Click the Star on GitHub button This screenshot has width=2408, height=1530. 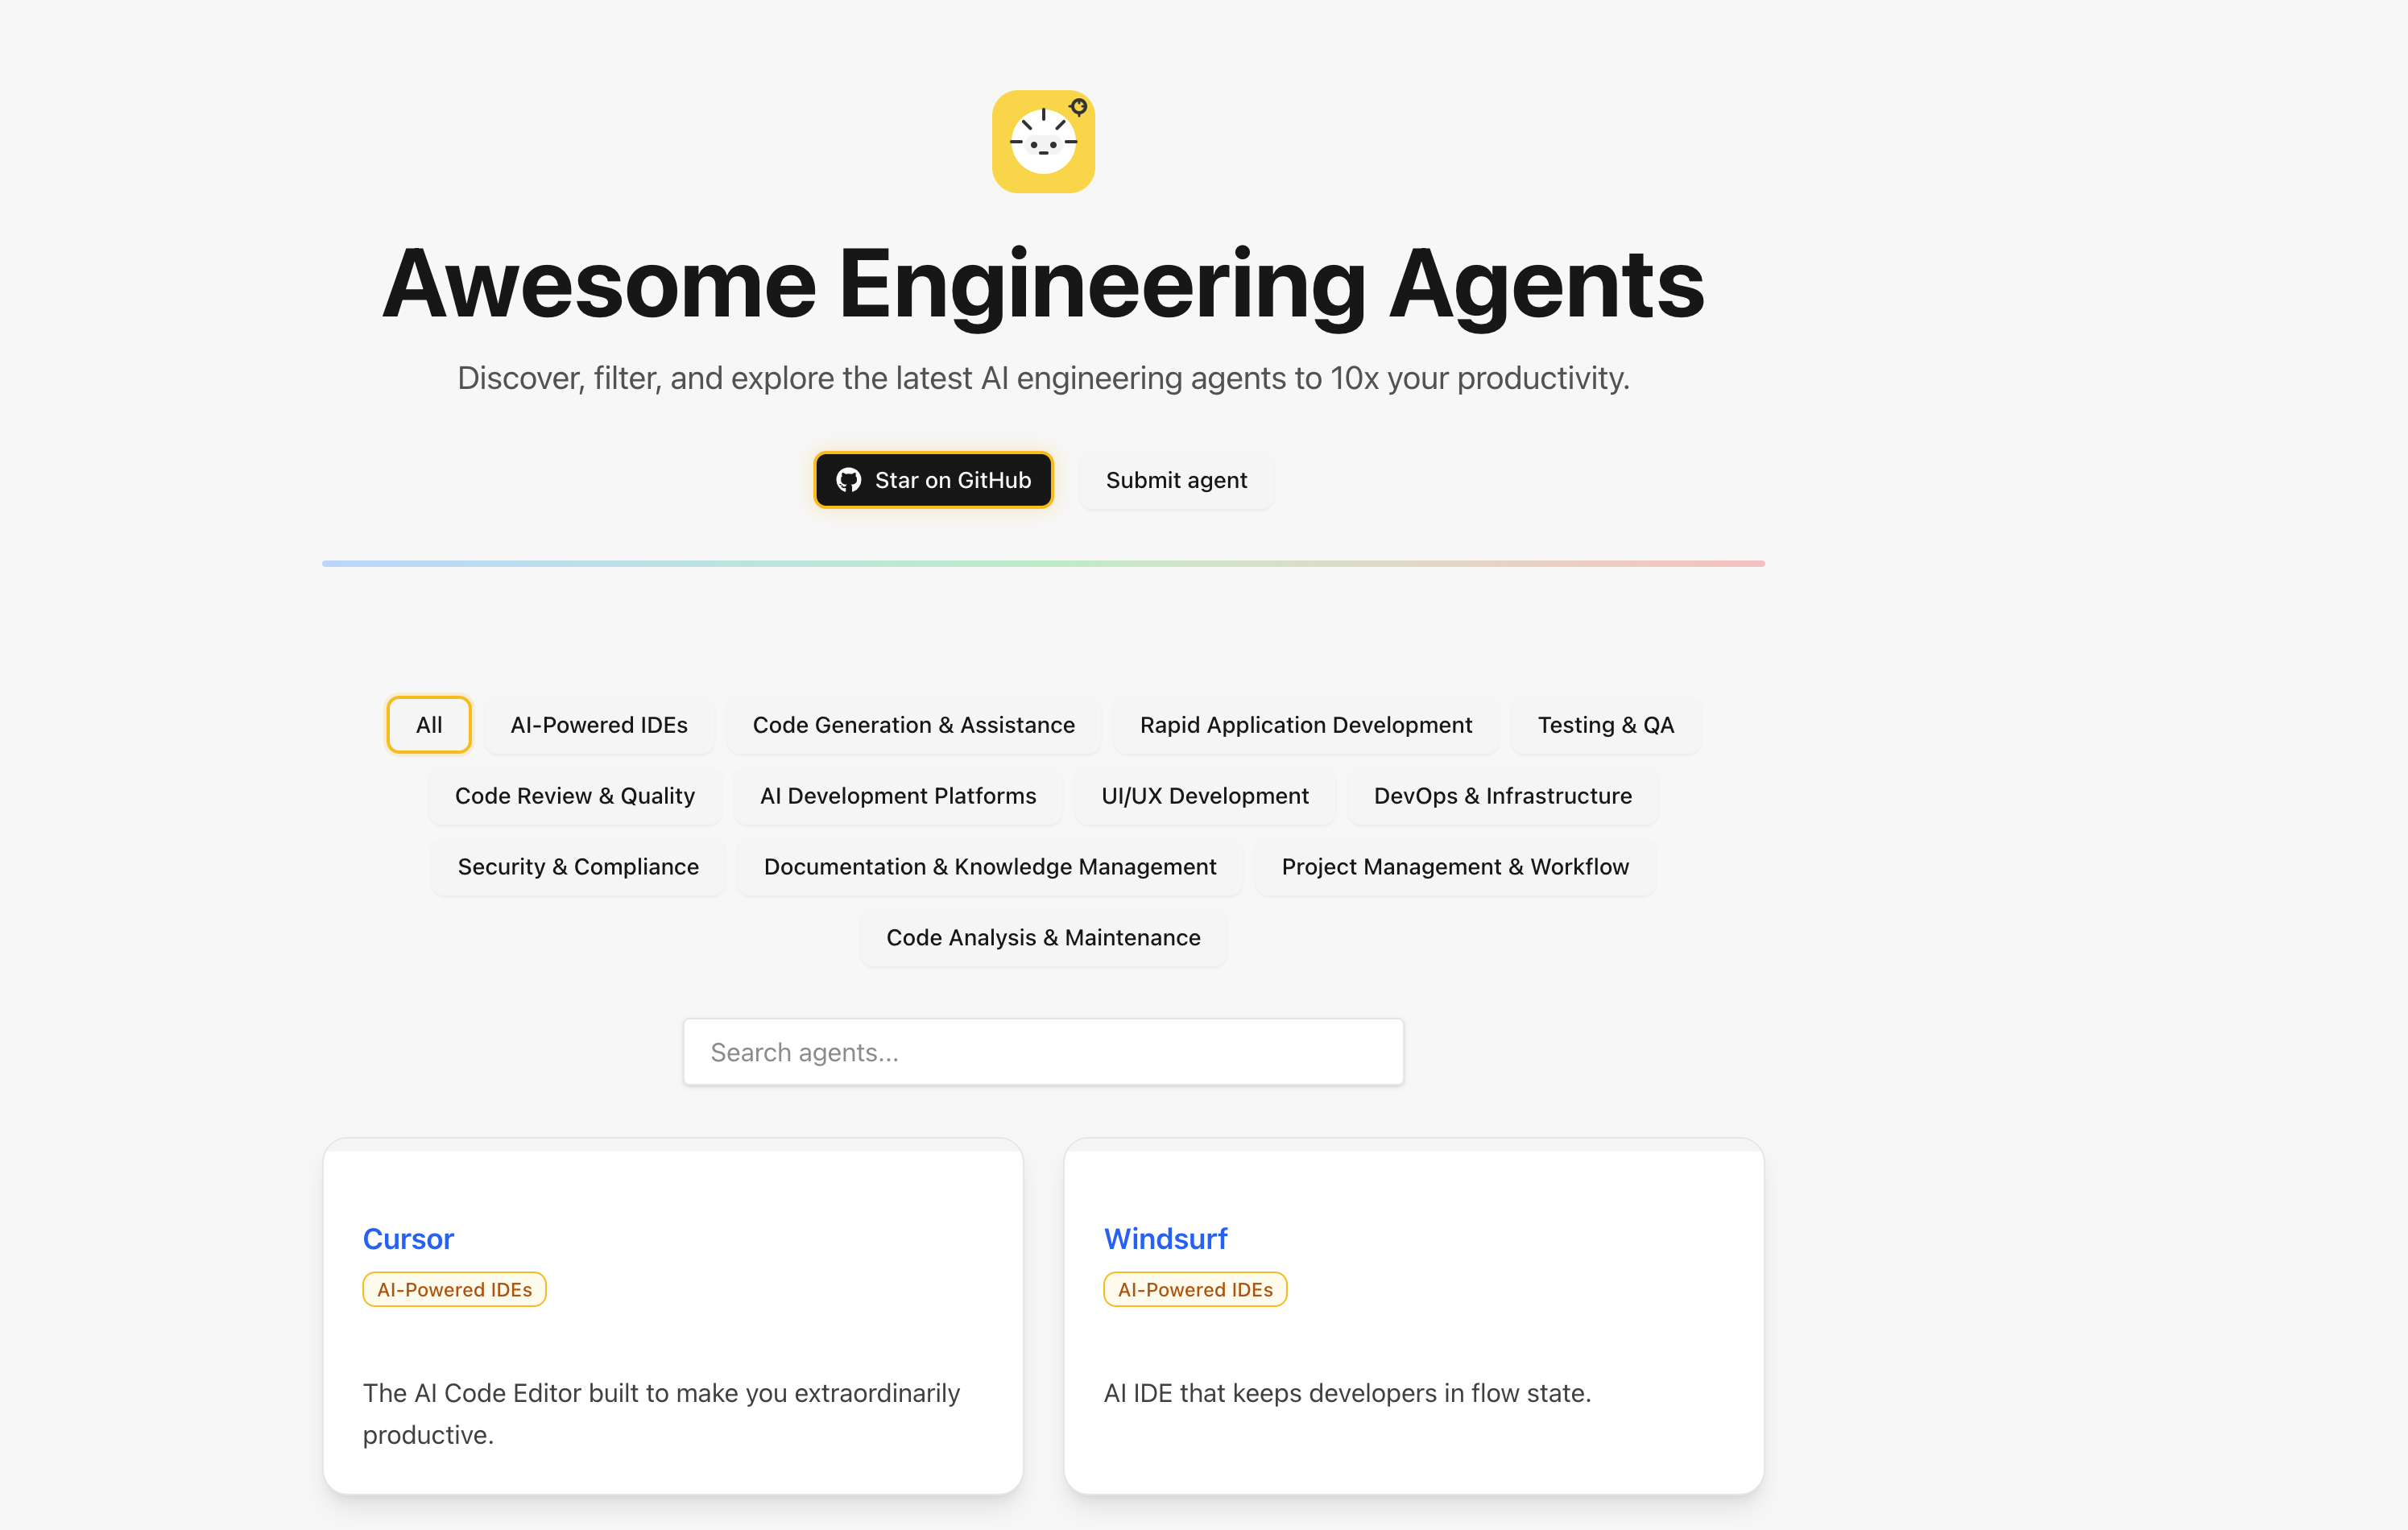(933, 480)
